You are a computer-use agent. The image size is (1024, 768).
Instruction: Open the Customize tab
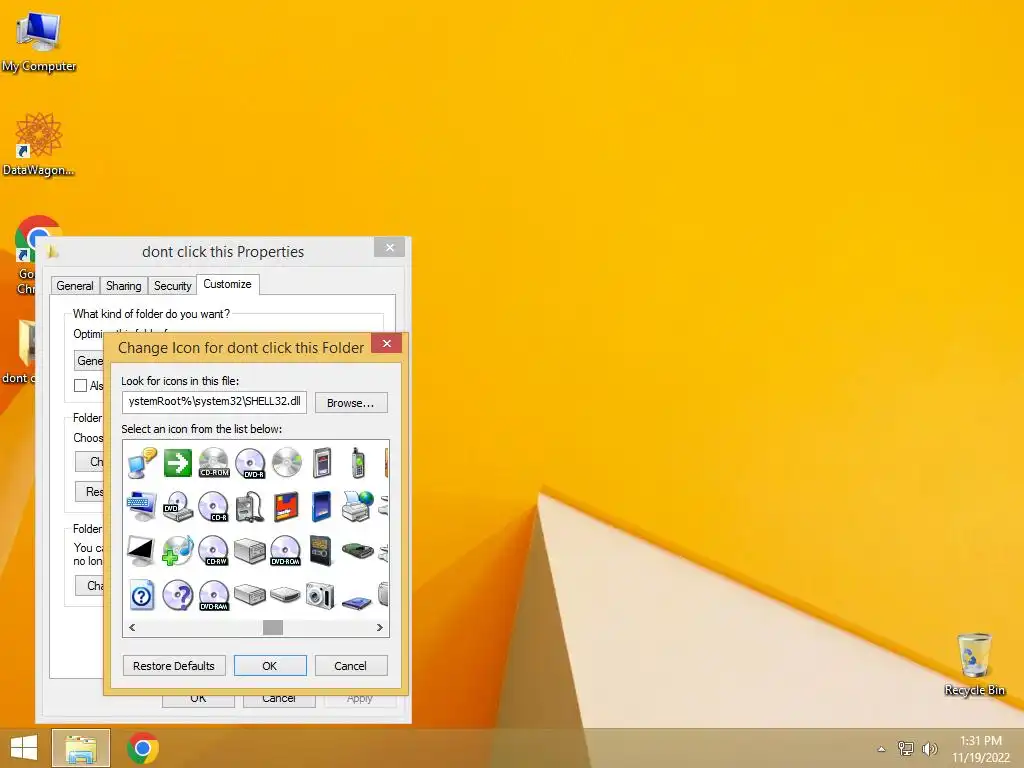click(x=227, y=284)
